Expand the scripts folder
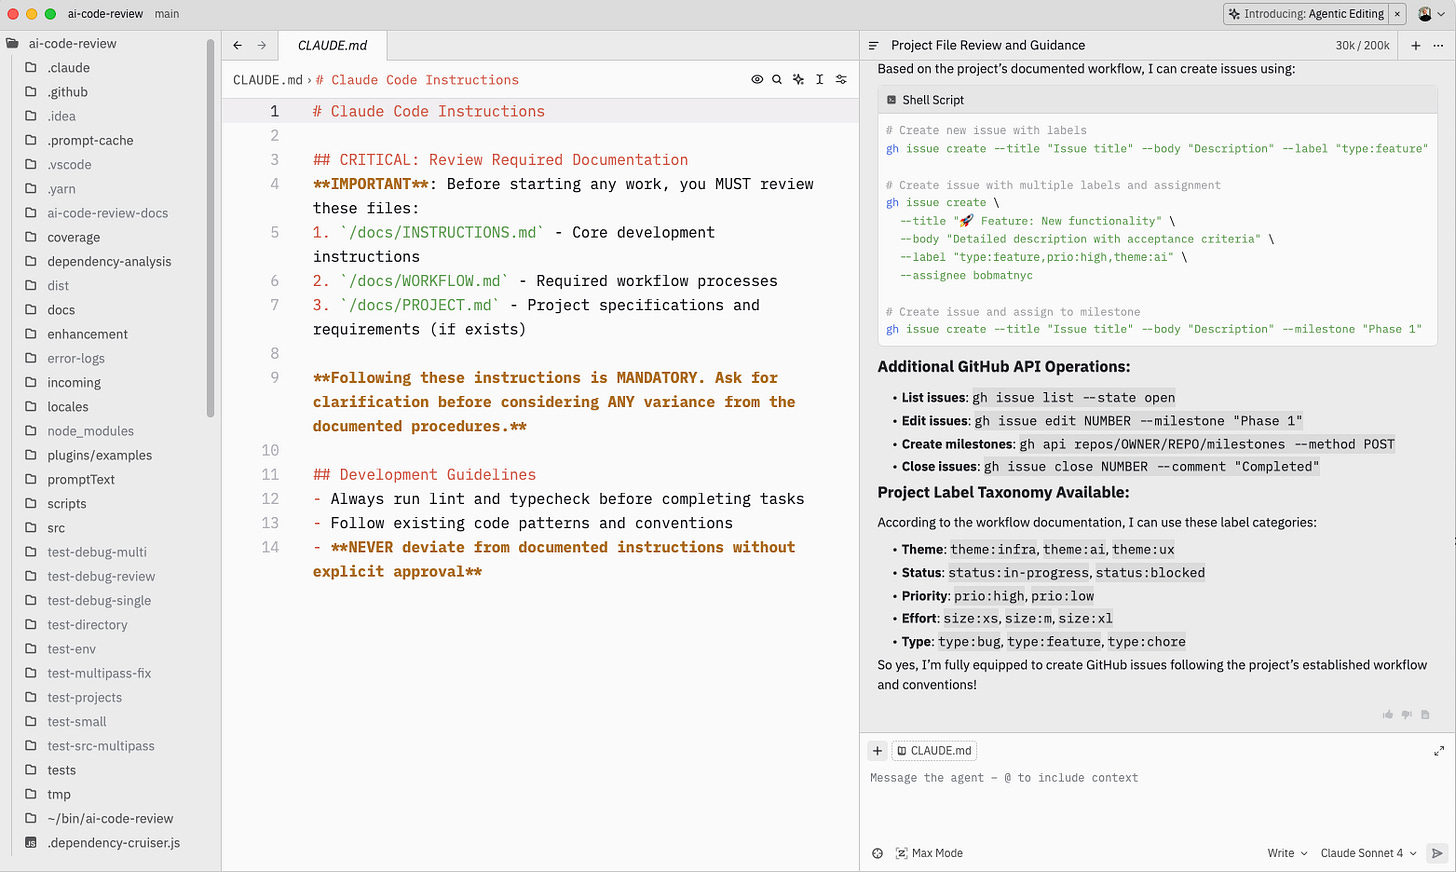Screen dimensions: 1456x872 [67, 504]
